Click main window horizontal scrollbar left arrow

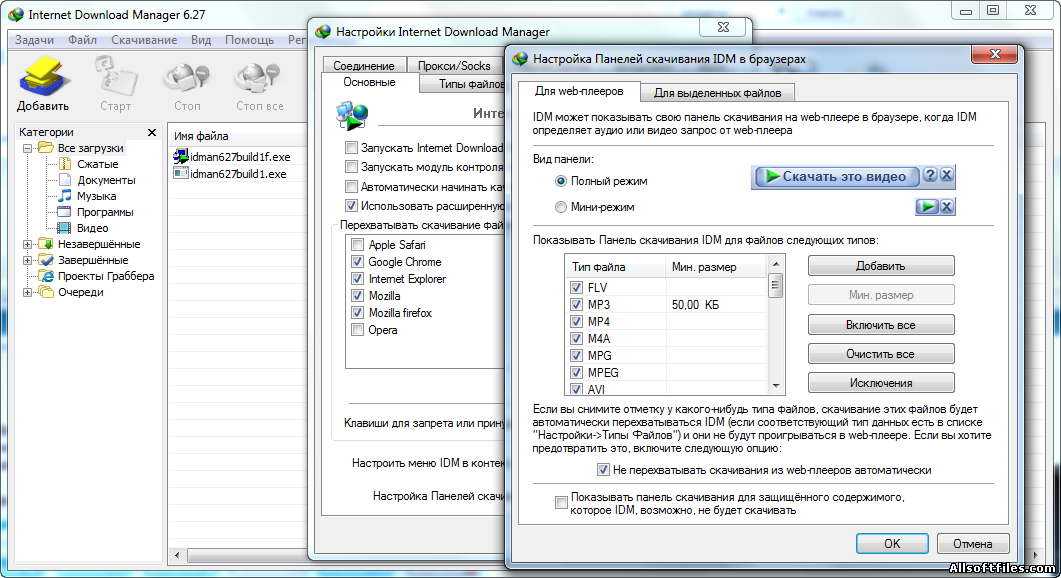pos(177,556)
